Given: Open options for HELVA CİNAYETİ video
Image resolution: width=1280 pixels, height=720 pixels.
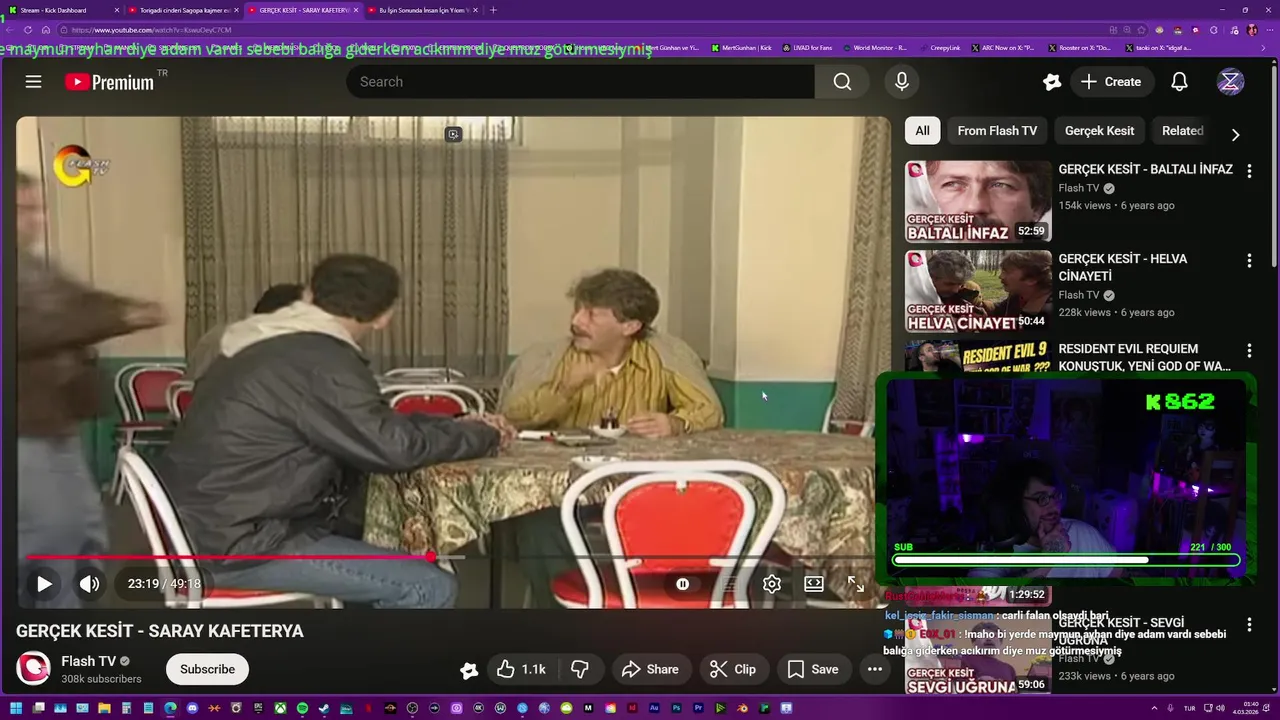Looking at the screenshot, I should coord(1249,261).
